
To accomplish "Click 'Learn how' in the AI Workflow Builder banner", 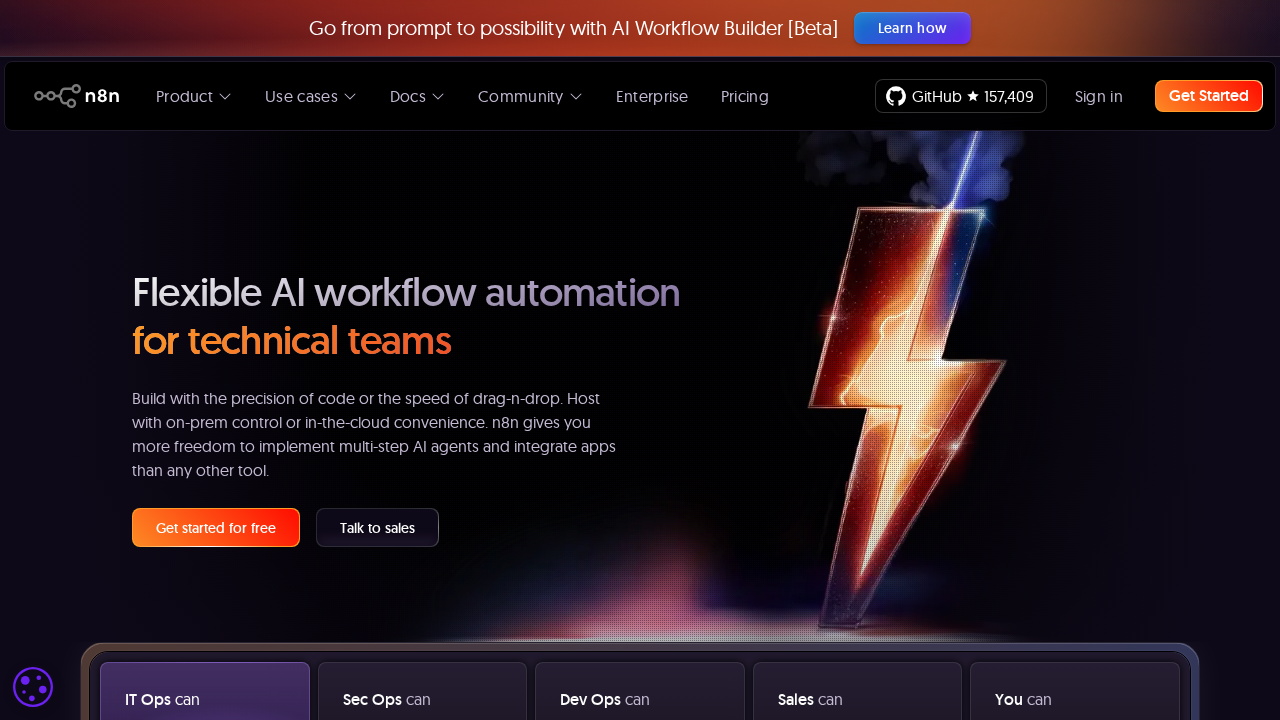I will [x=912, y=28].
